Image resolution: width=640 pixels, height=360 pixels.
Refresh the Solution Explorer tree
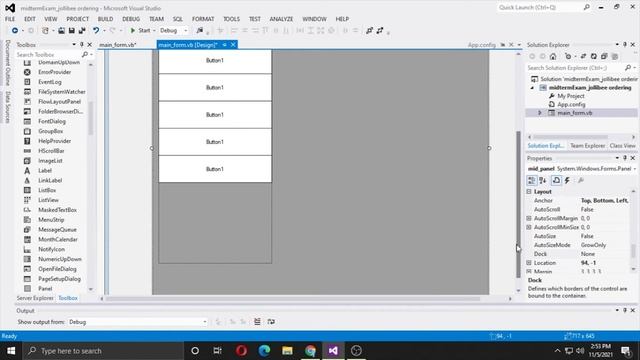[x=594, y=56]
